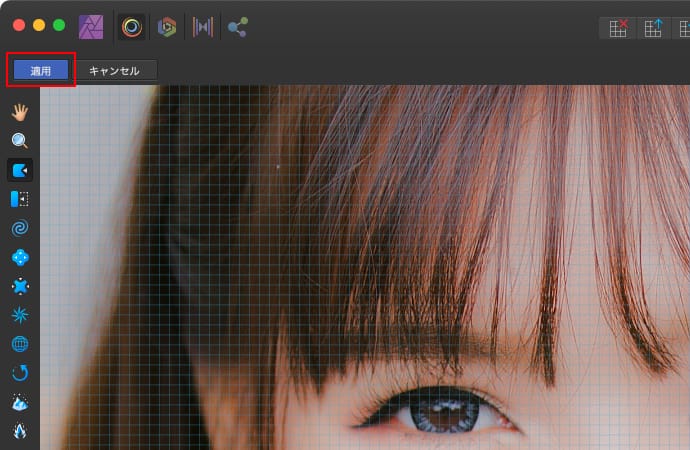Select the Liquify Push Forward tool

tap(20, 170)
